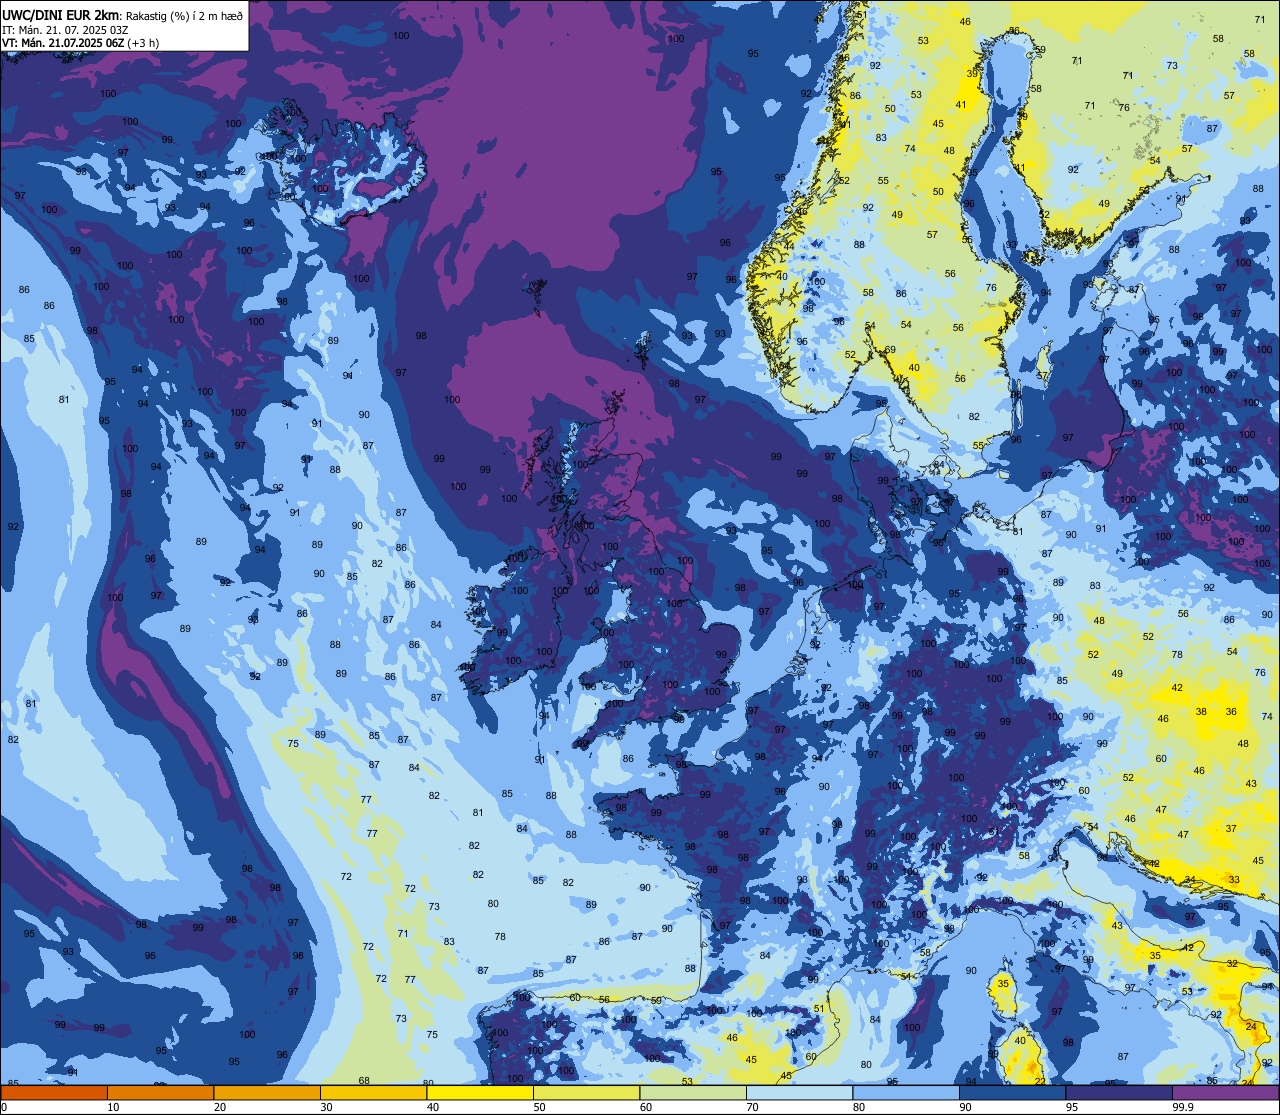This screenshot has height=1115, width=1280.
Task: Click the legend tick label 50 under colorbar
Action: (539, 1107)
